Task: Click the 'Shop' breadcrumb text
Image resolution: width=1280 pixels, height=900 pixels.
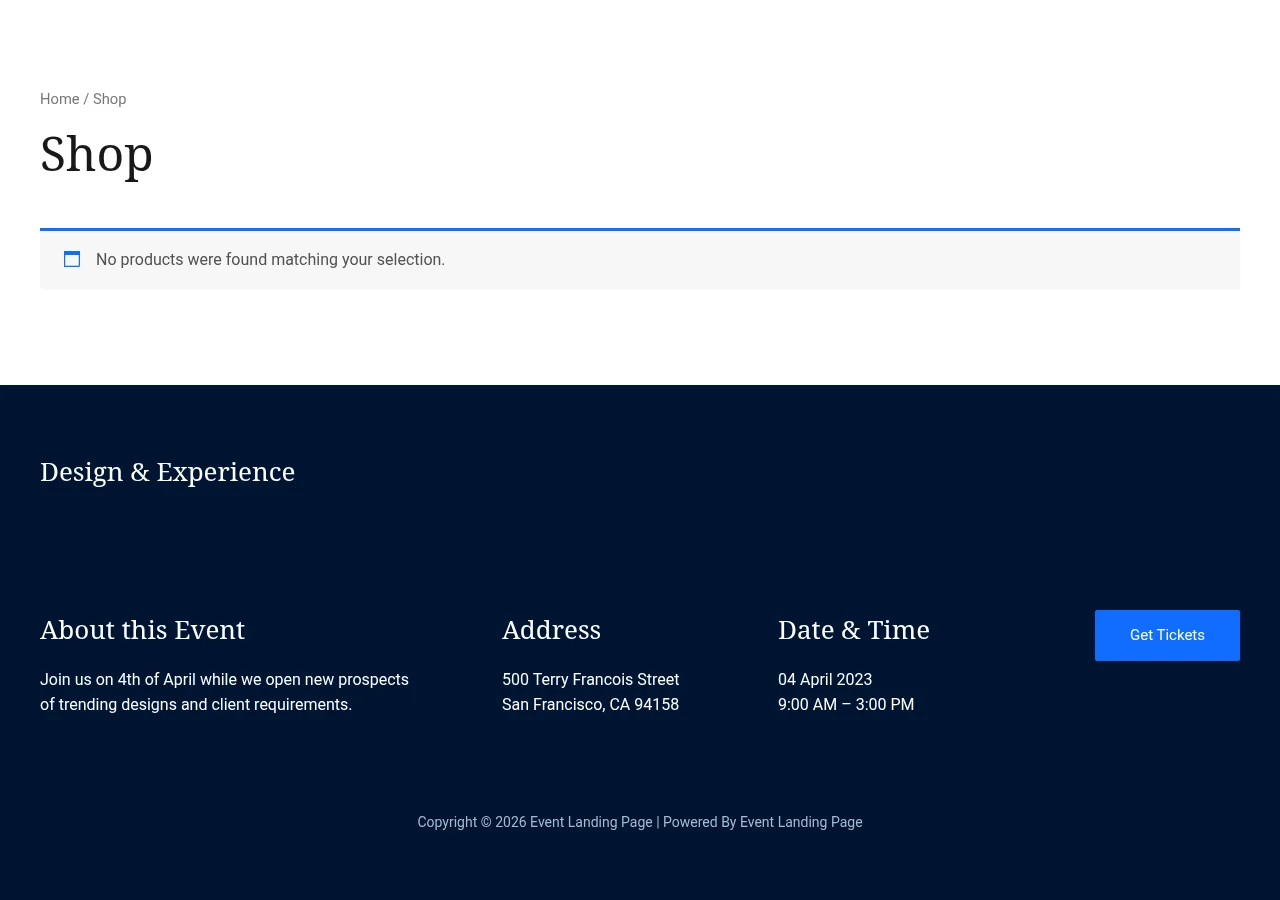Action: [110, 99]
